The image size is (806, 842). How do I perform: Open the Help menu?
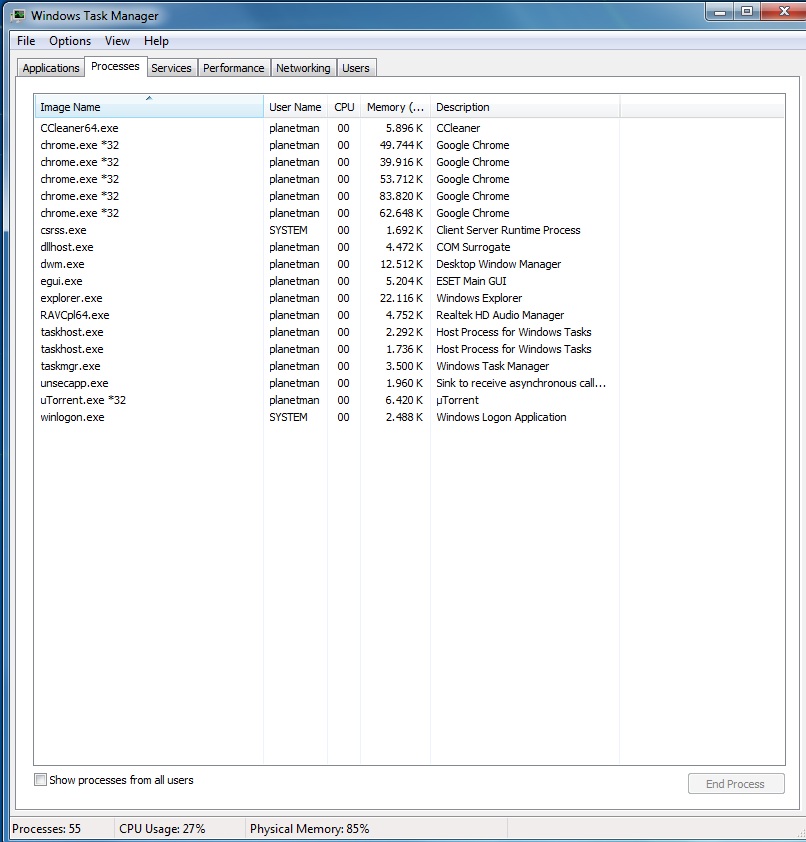[x=156, y=41]
